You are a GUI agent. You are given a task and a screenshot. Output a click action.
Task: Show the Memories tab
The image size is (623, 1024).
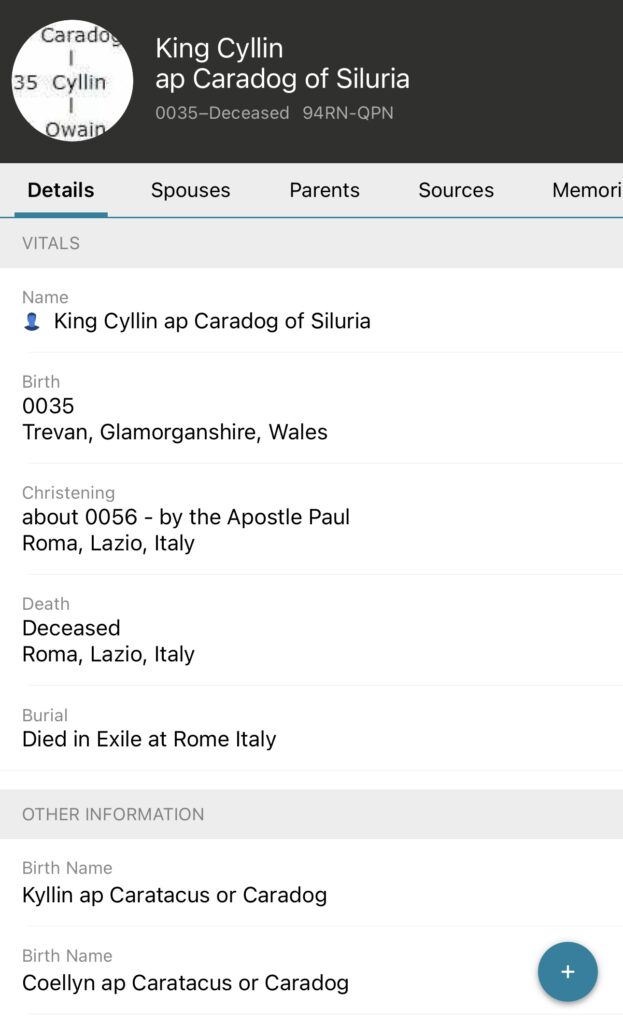click(x=587, y=190)
